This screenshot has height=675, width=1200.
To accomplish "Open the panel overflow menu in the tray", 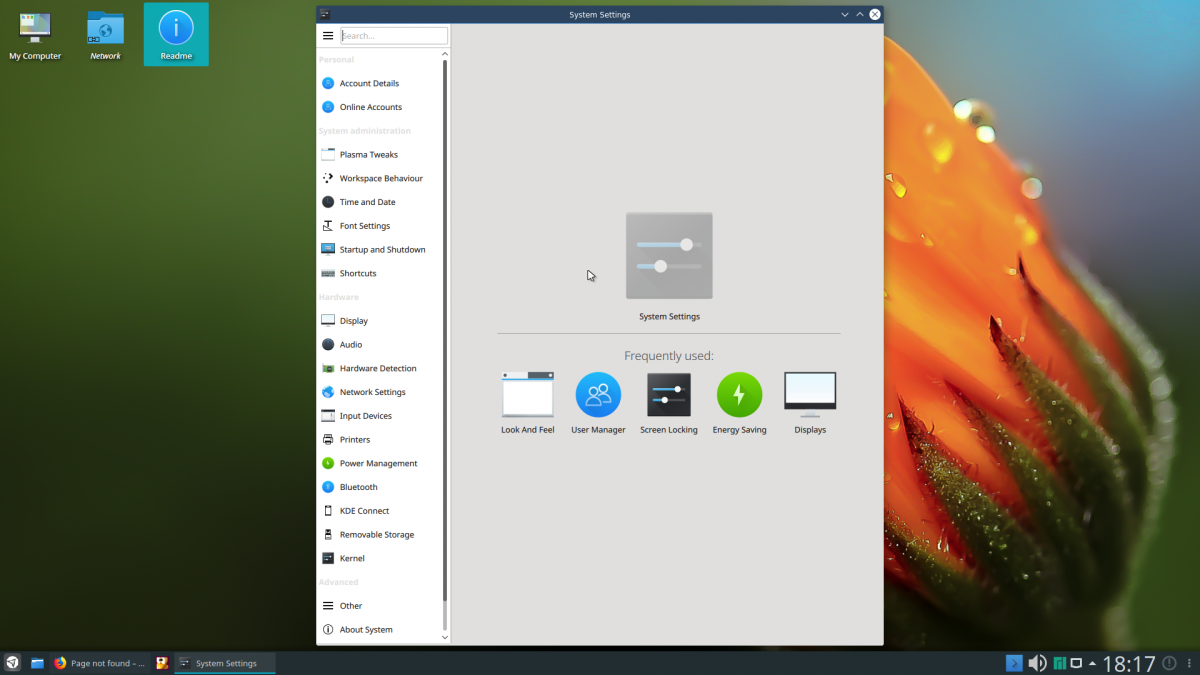I will 1188,662.
